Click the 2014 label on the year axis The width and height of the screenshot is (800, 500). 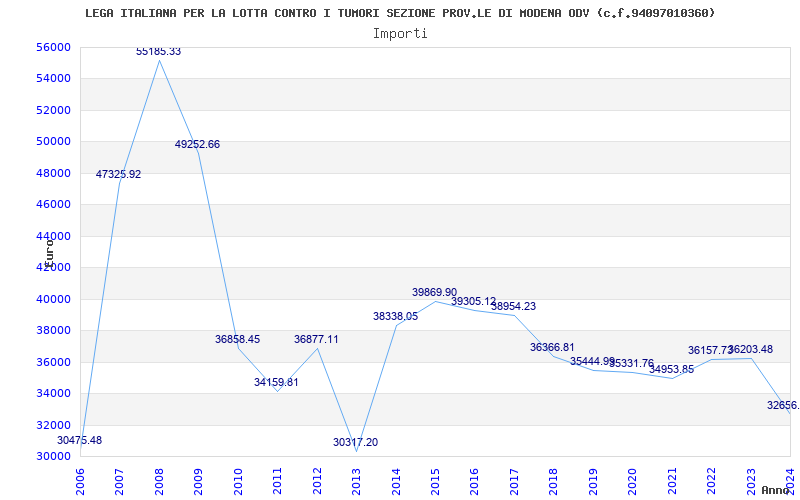pos(395,482)
